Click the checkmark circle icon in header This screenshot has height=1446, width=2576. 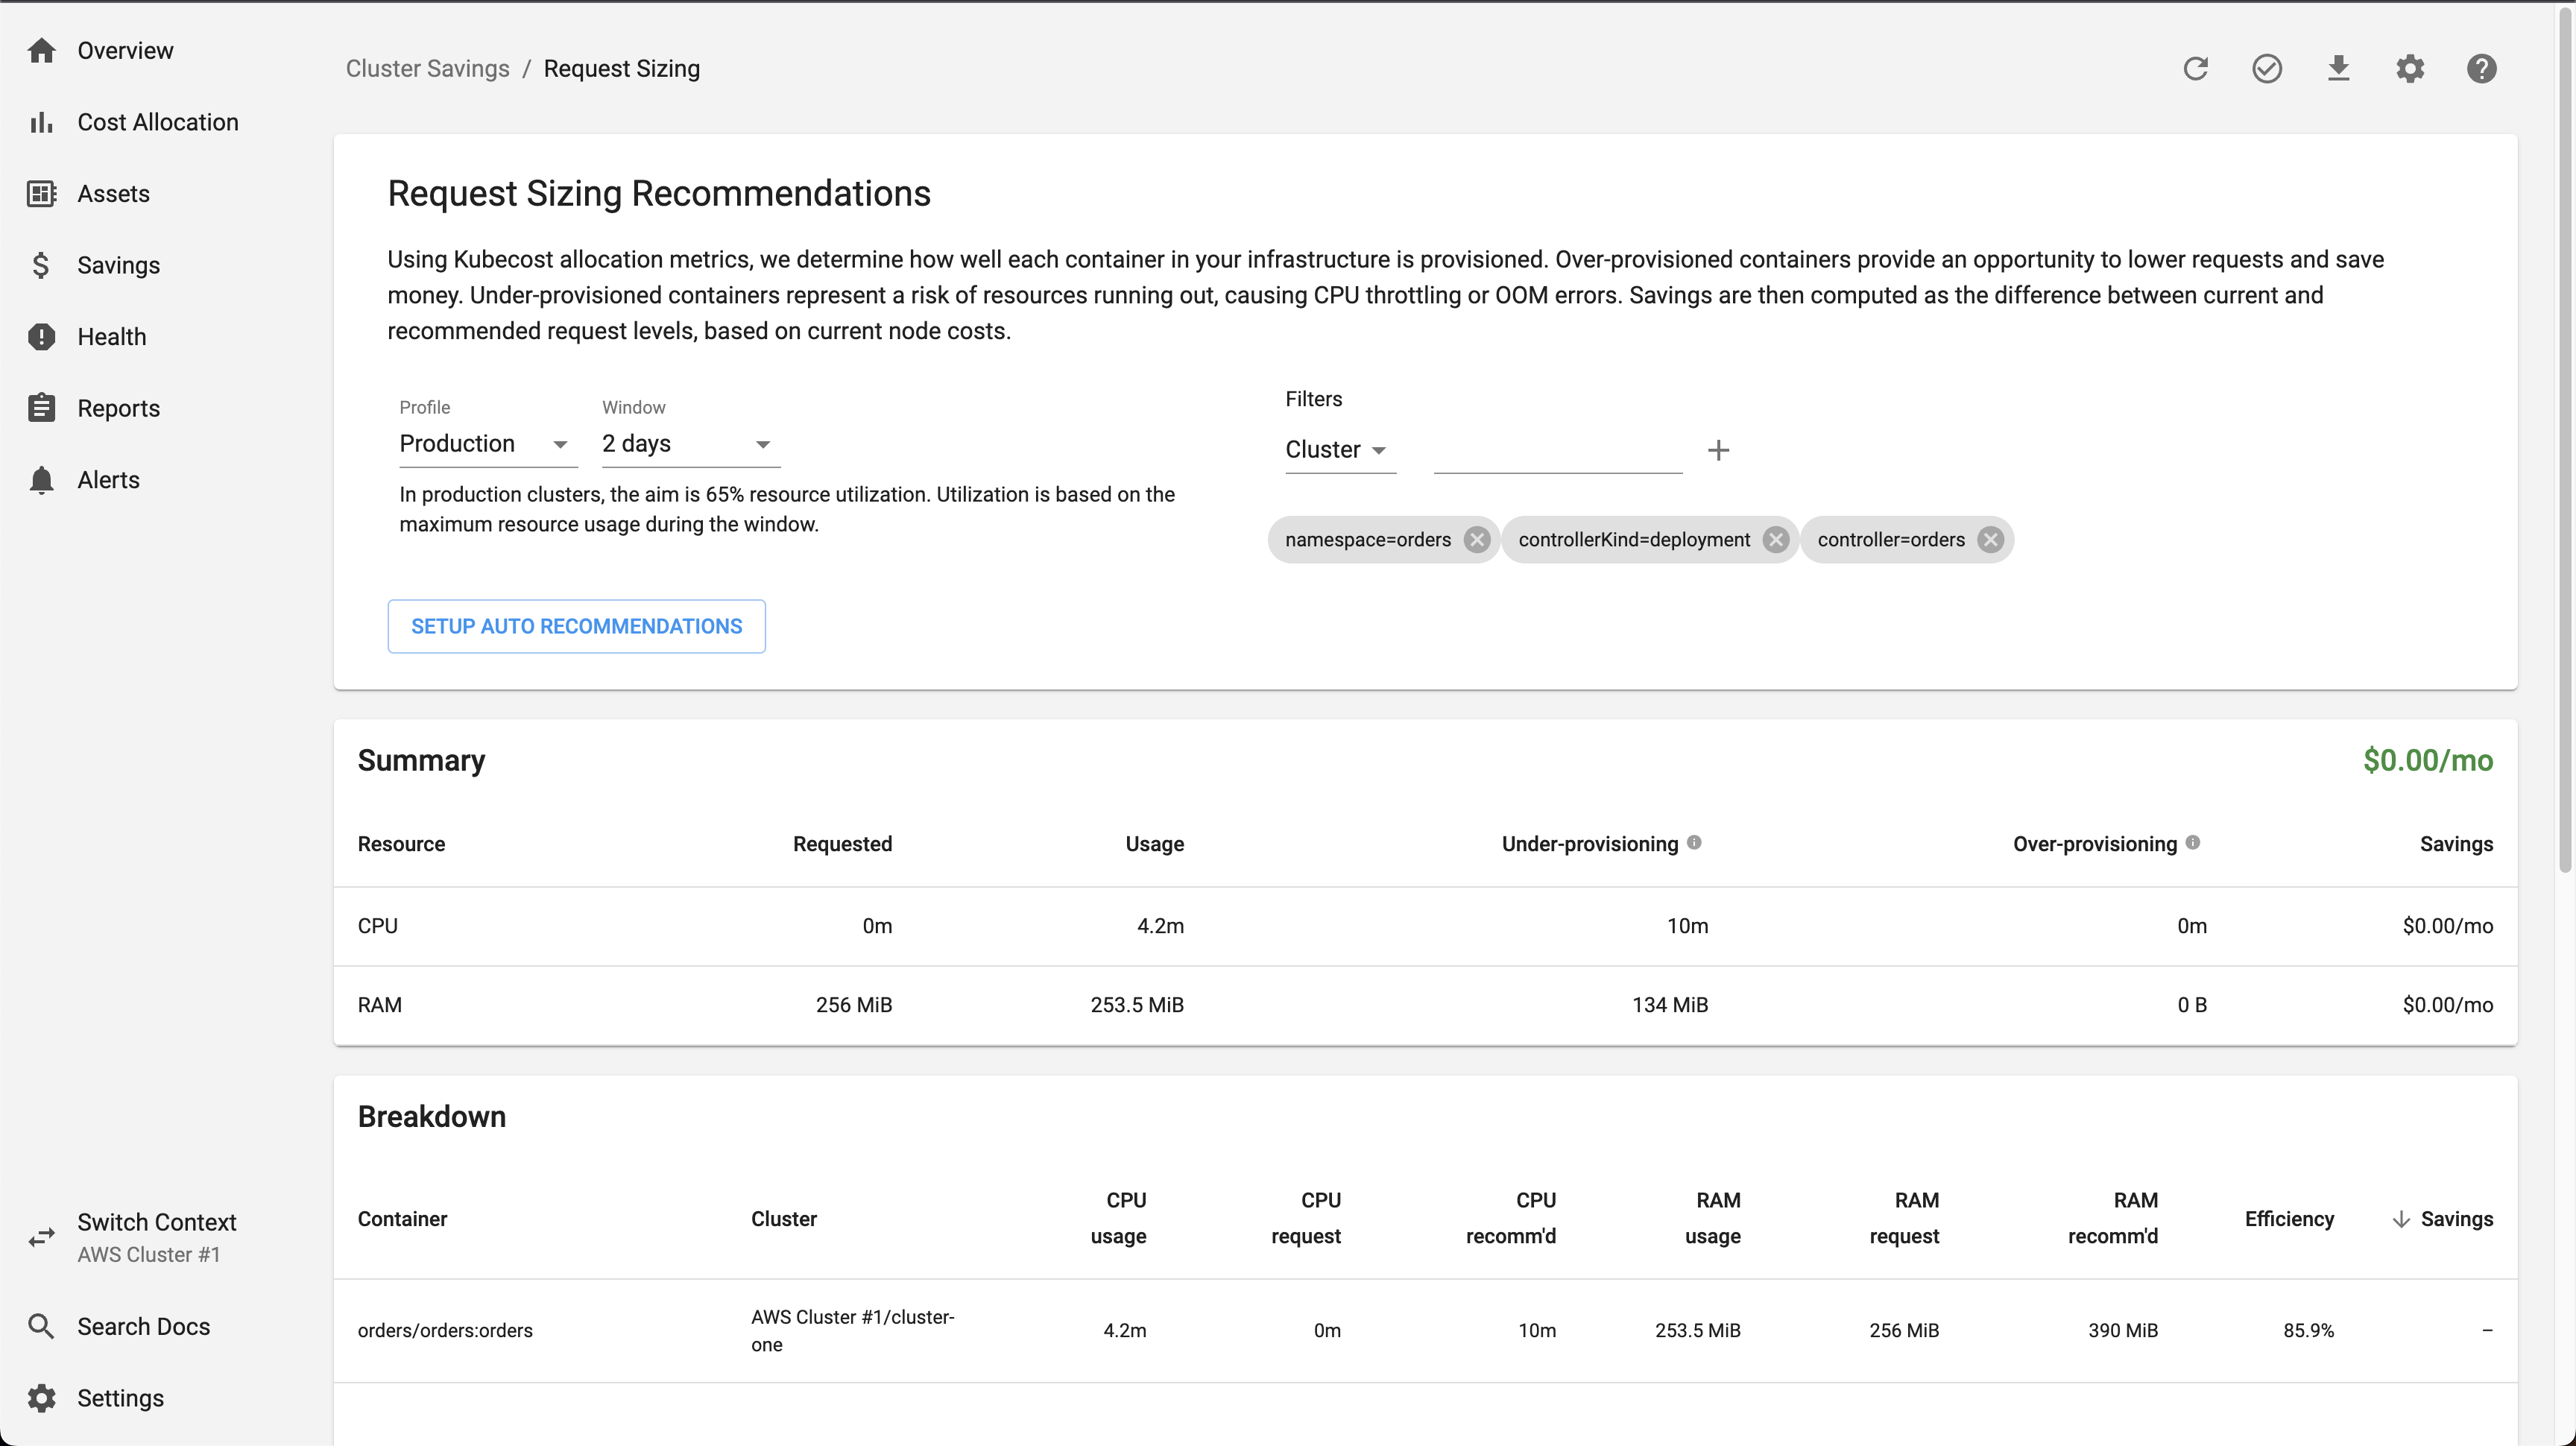click(2266, 69)
